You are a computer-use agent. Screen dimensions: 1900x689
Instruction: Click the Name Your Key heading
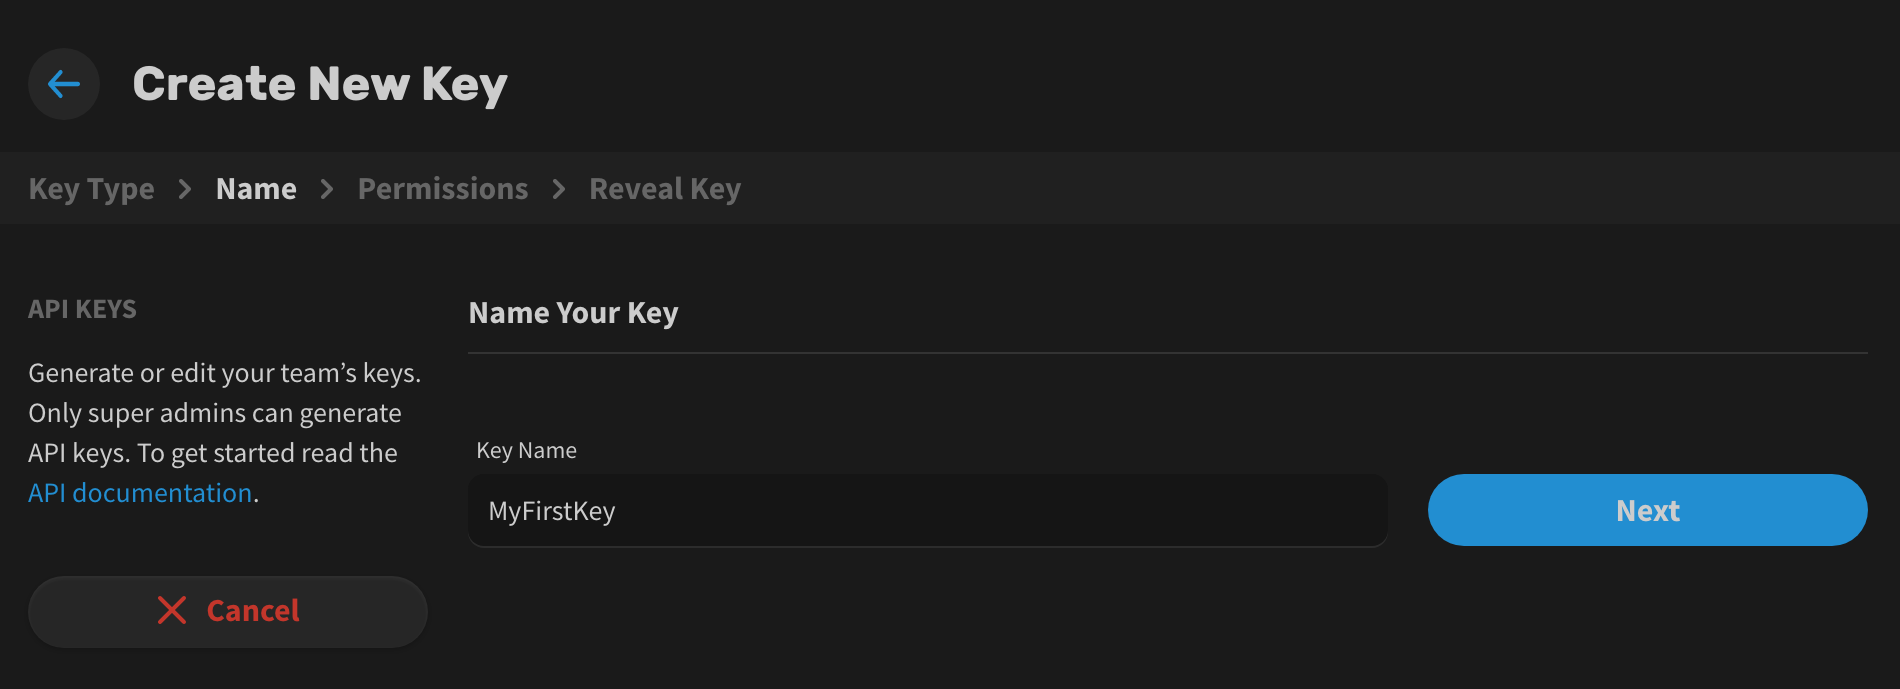coord(573,313)
